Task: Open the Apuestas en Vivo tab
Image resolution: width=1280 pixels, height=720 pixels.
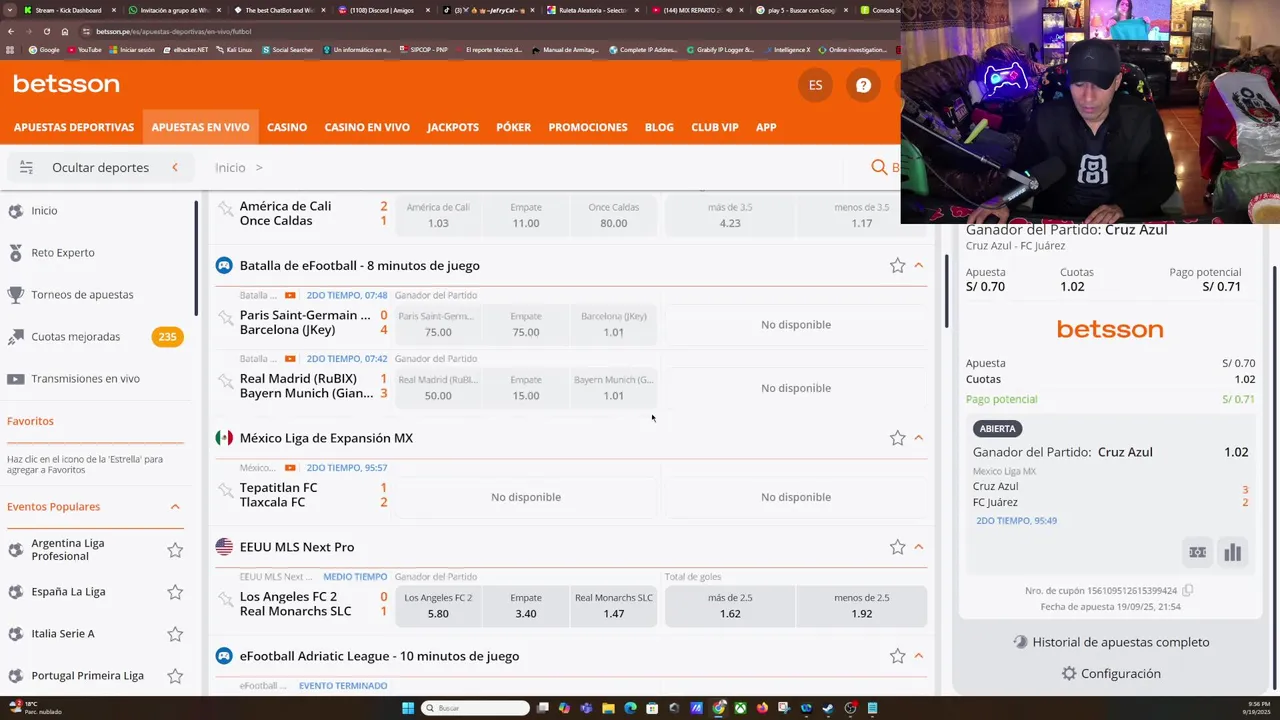Action: (200, 127)
